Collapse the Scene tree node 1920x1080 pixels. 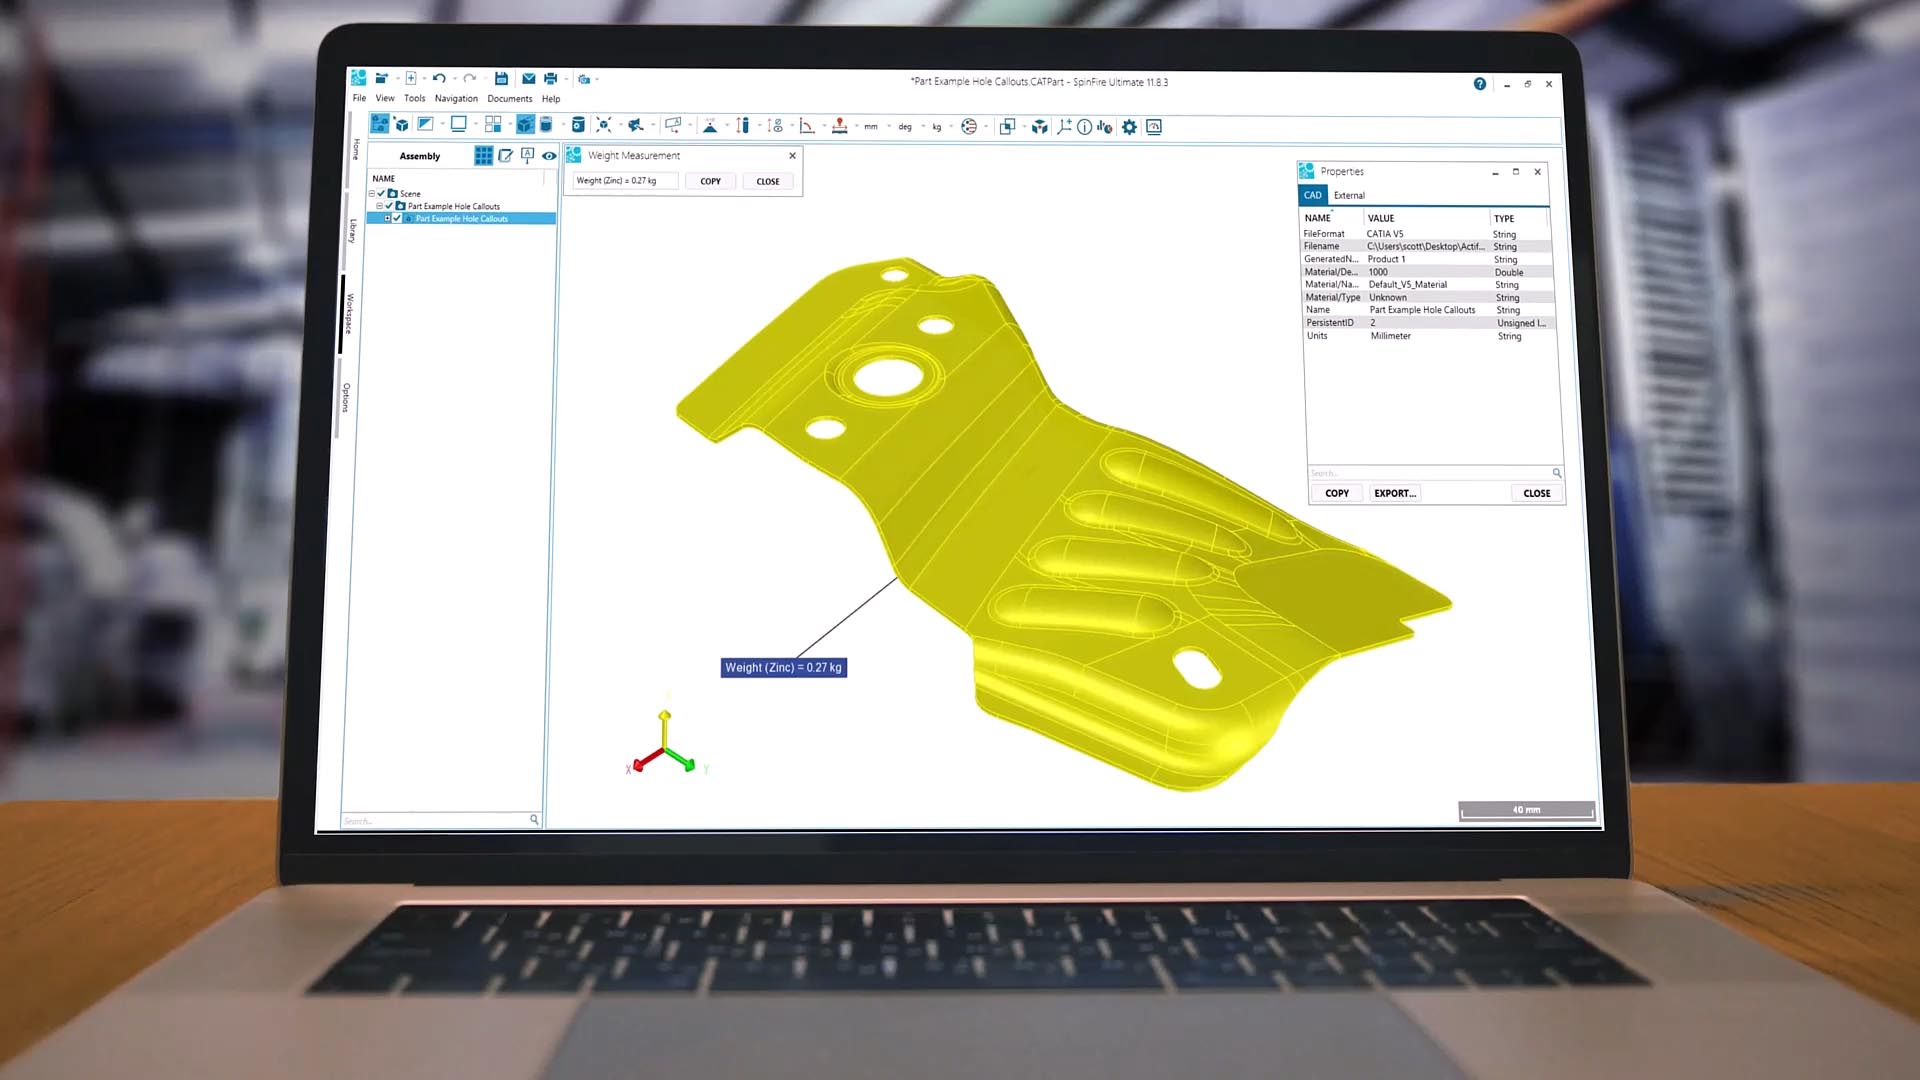tap(372, 194)
